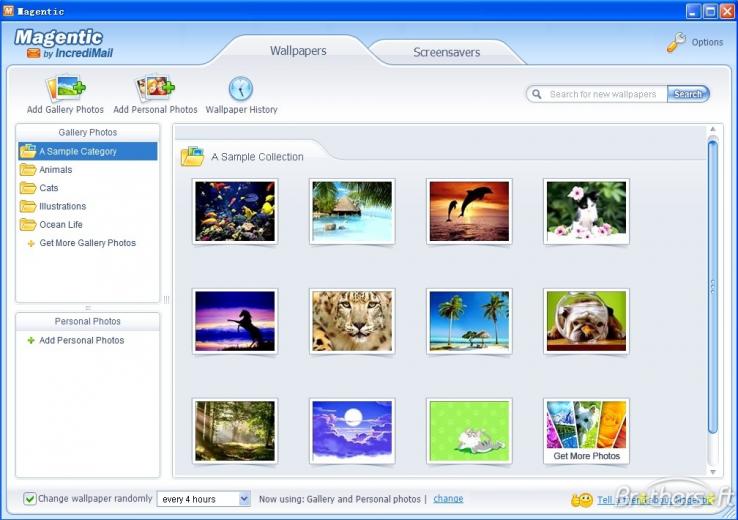Select the kitten with flowers wallpaper
738x520 pixels.
586,211
